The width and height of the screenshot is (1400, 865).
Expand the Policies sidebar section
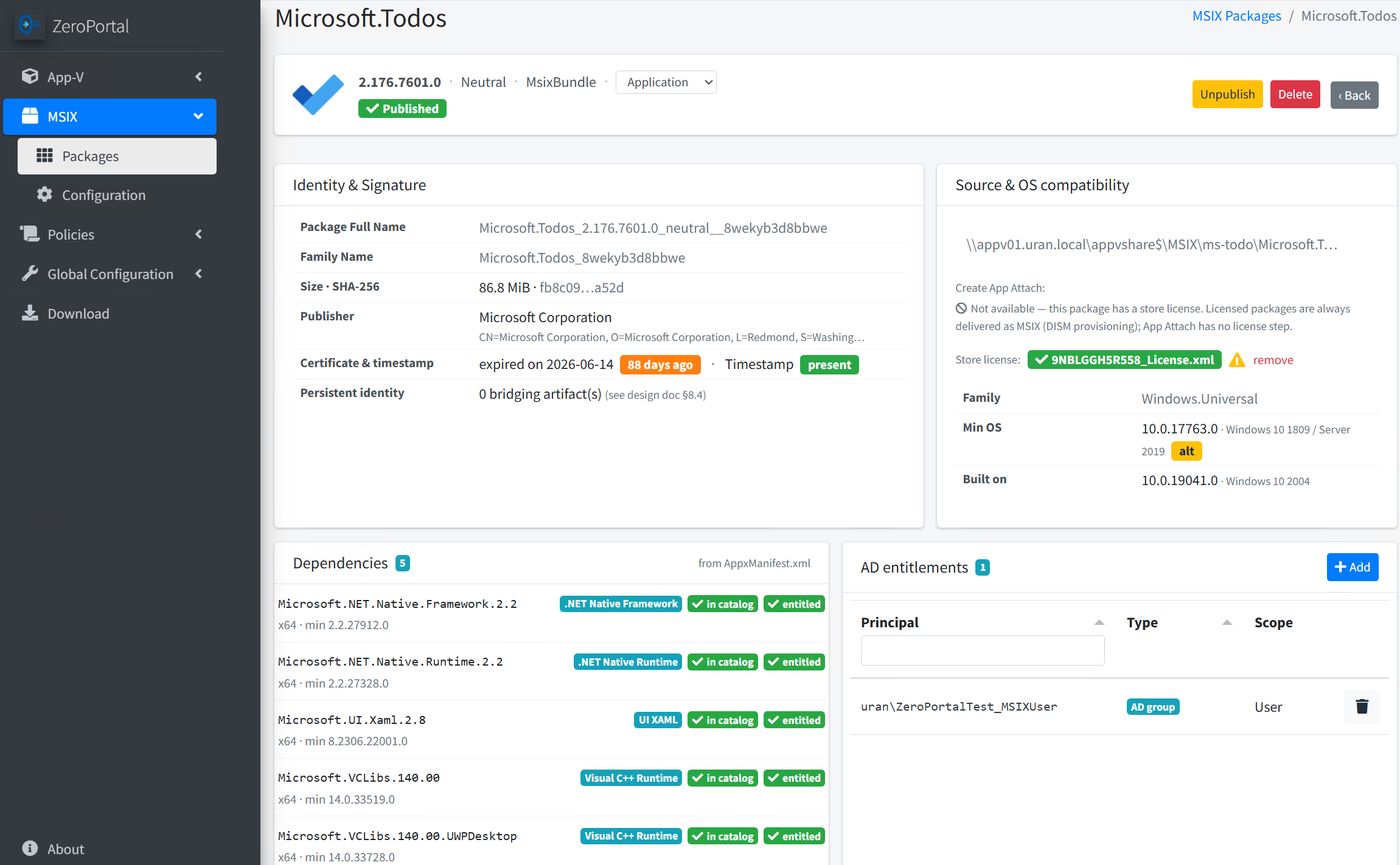[198, 234]
